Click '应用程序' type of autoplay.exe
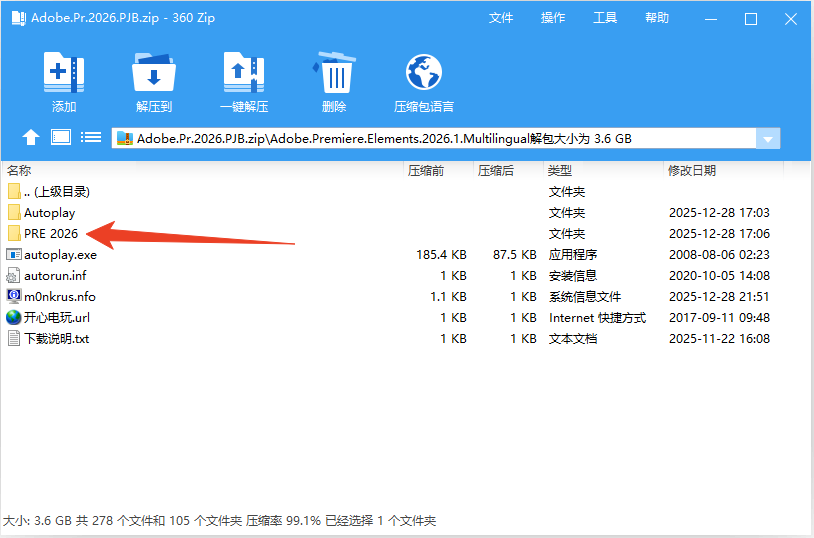 pyautogui.click(x=573, y=254)
